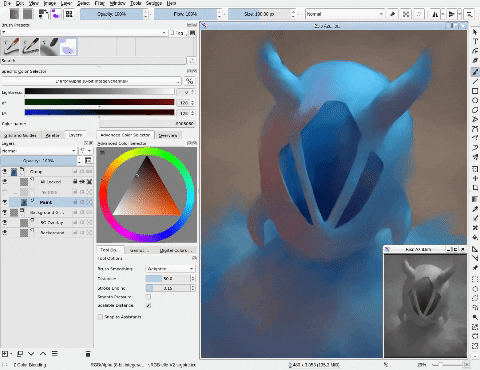Select the Elliptical Selection tool

coord(475,288)
